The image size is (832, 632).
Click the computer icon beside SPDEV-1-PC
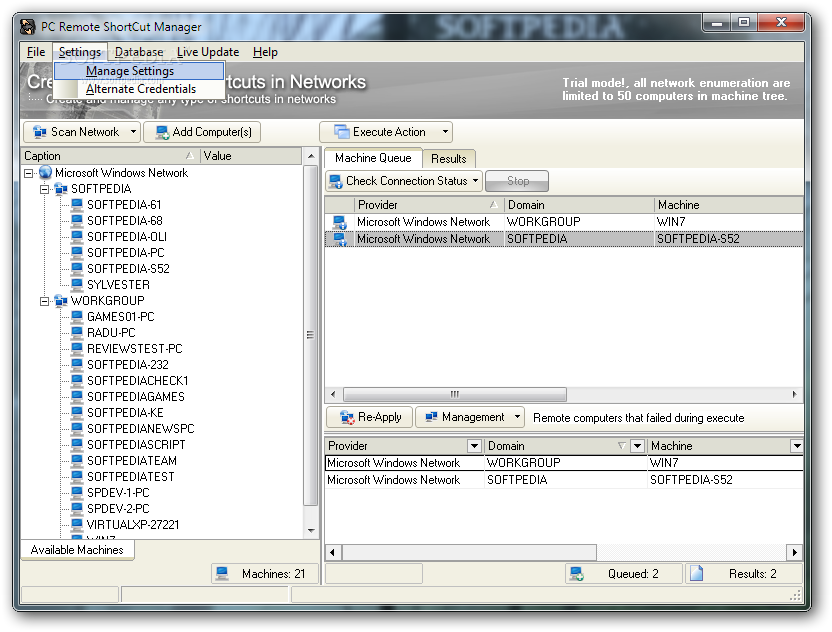[x=77, y=492]
